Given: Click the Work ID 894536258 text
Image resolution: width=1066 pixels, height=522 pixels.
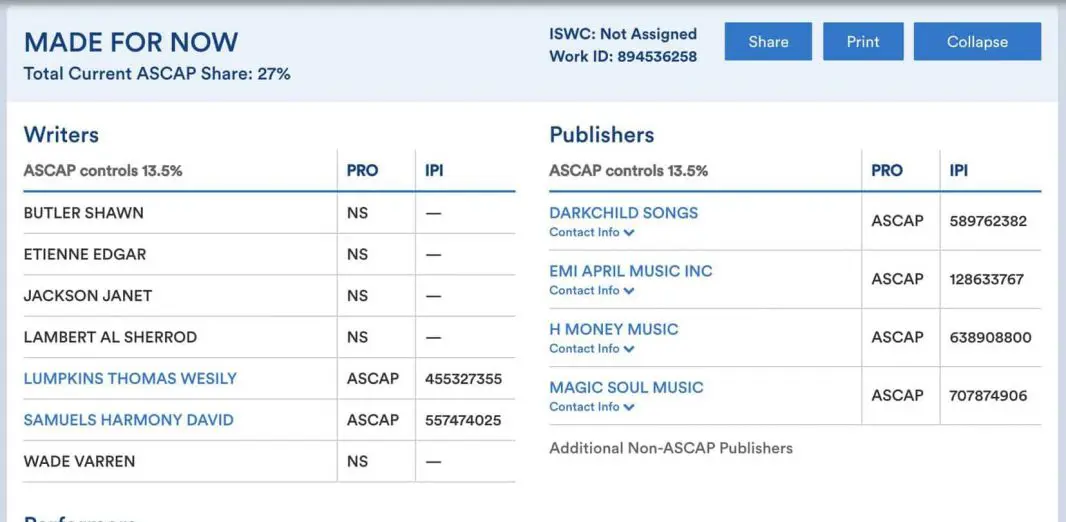Looking at the screenshot, I should (x=623, y=57).
